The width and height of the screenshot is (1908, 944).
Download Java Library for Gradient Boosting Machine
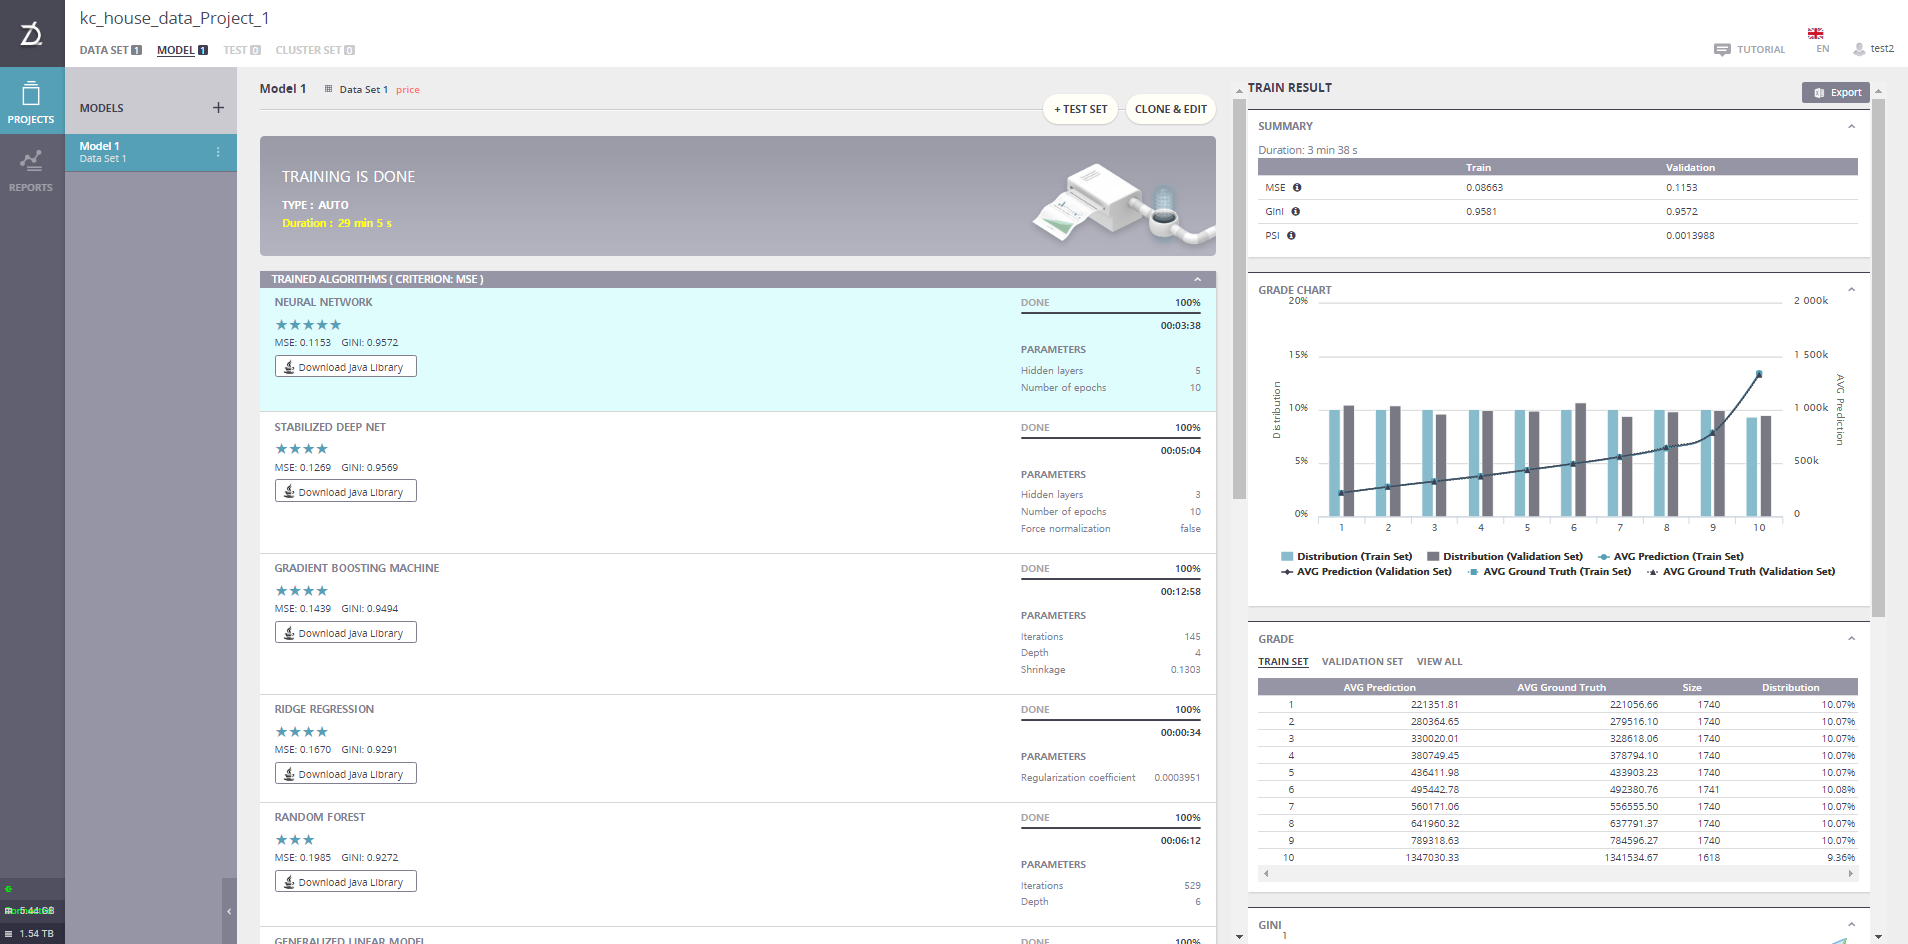[x=346, y=633]
